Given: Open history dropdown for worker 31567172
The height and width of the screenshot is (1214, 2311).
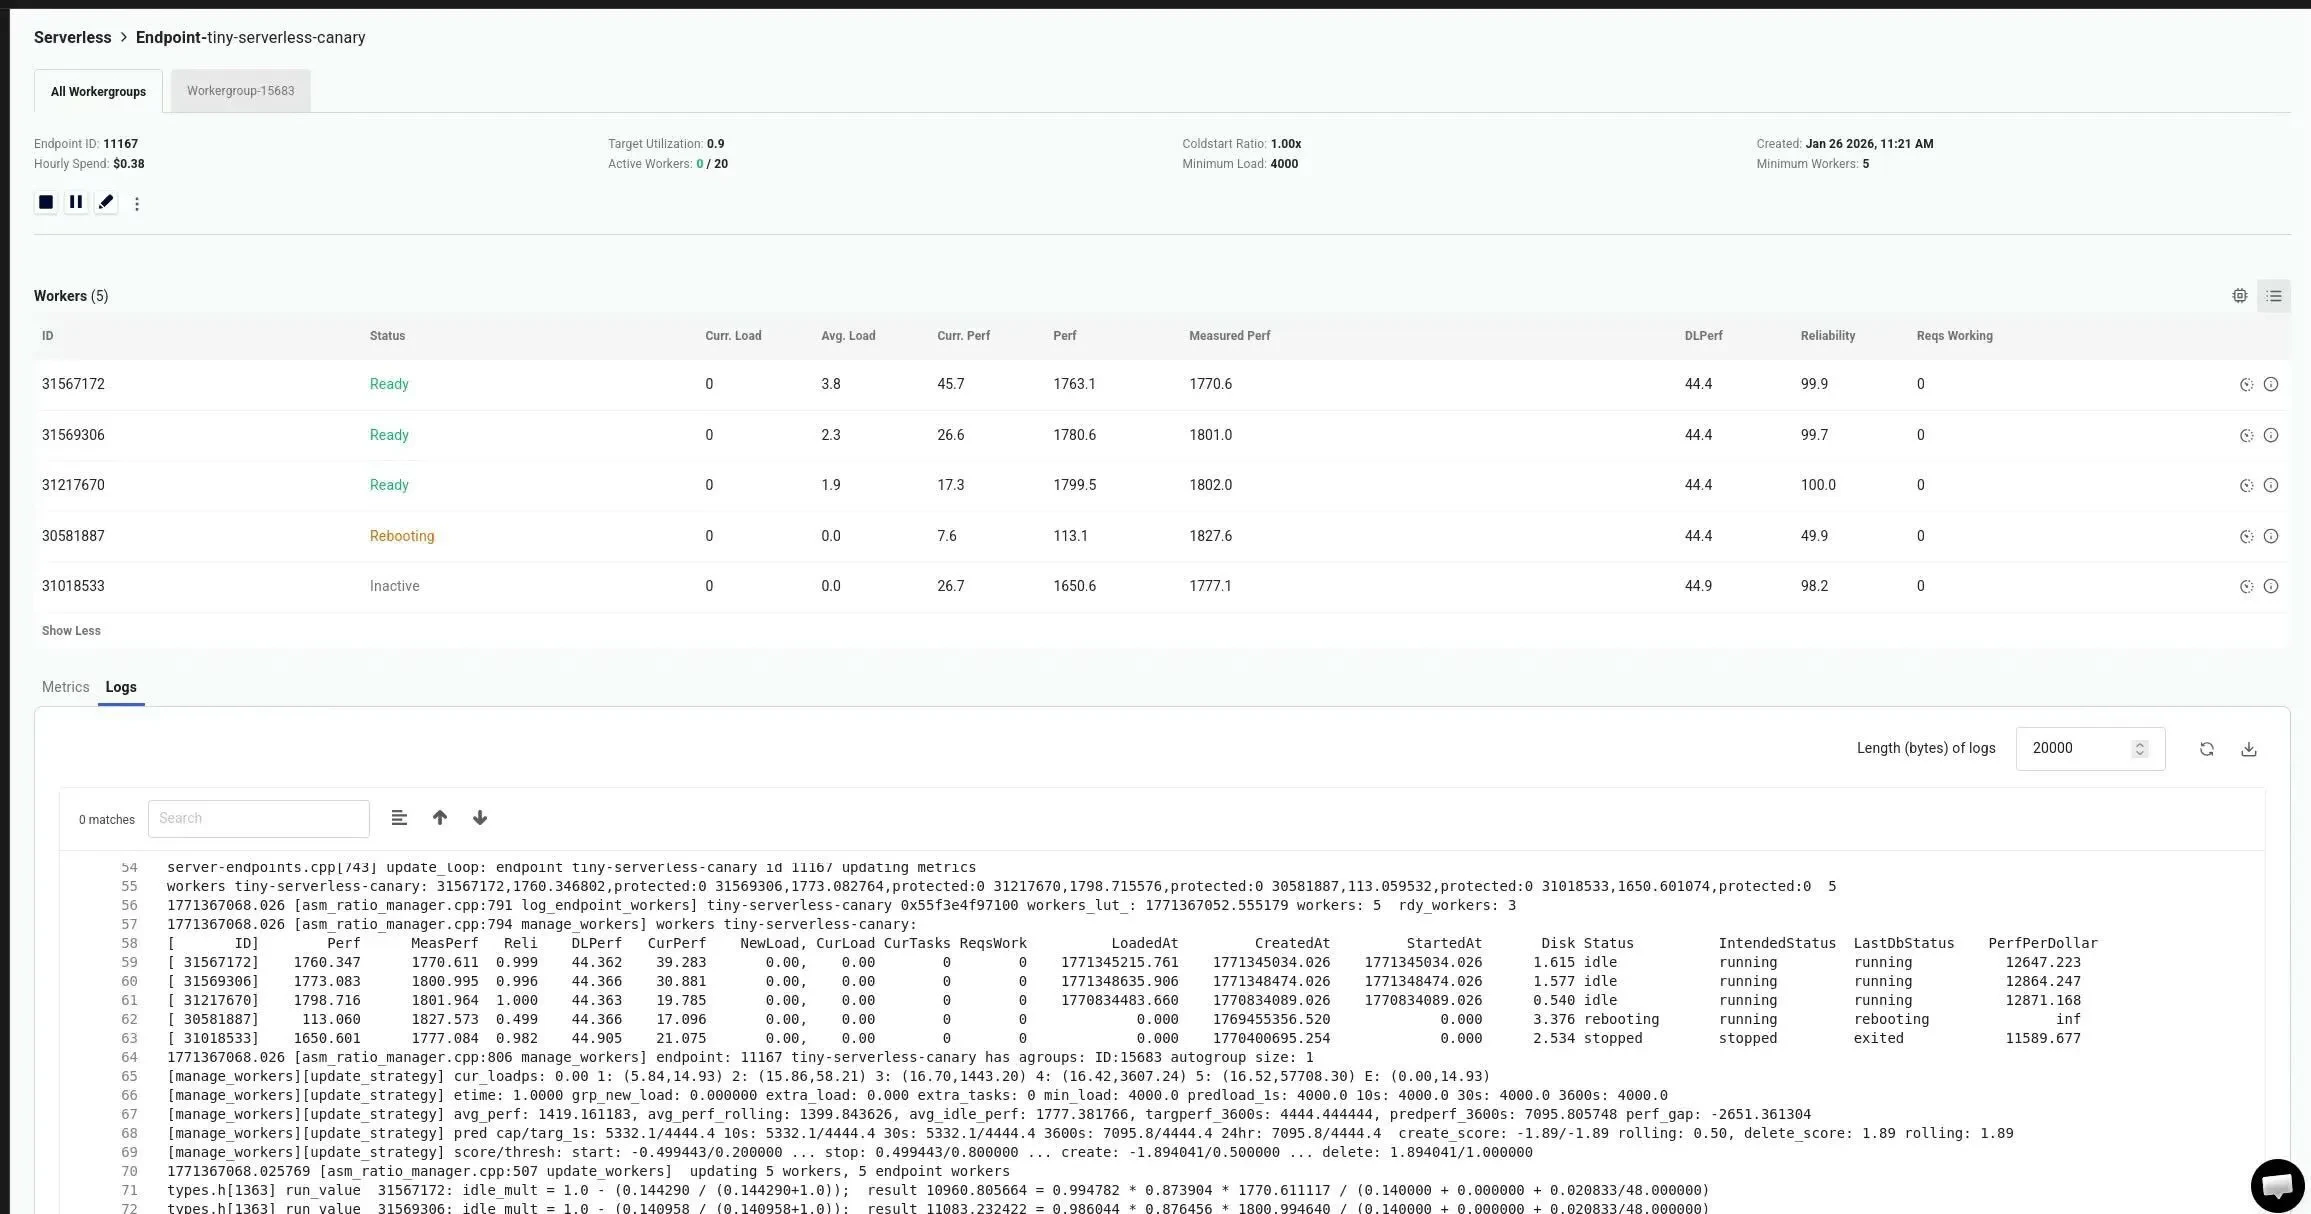Looking at the screenshot, I should point(2247,384).
